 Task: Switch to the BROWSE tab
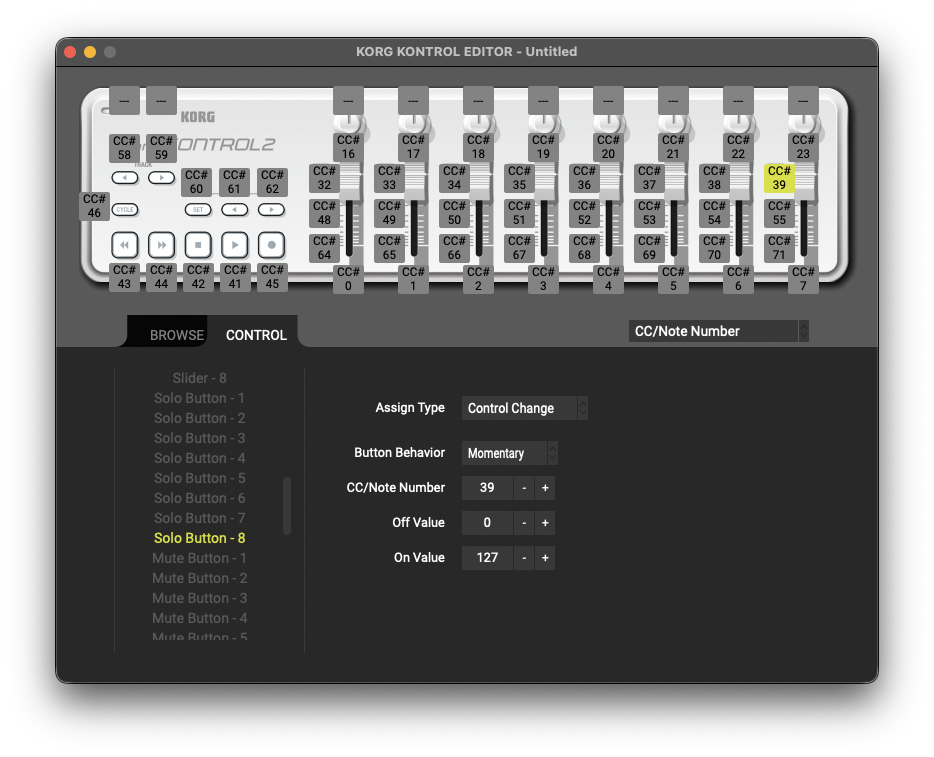coord(177,335)
